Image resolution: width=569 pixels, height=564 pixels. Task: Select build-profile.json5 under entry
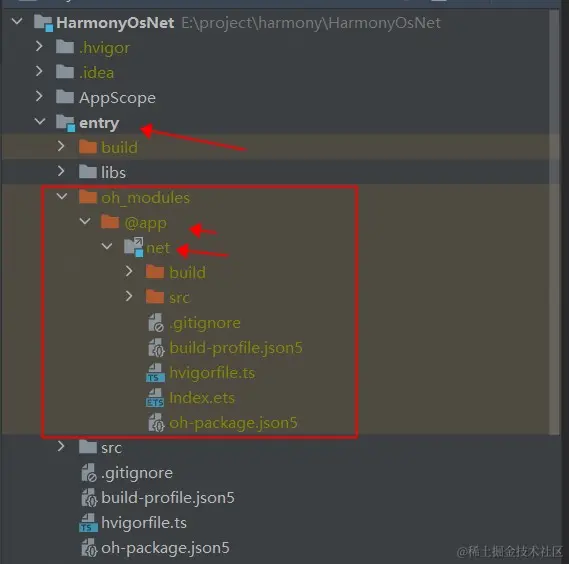168,498
